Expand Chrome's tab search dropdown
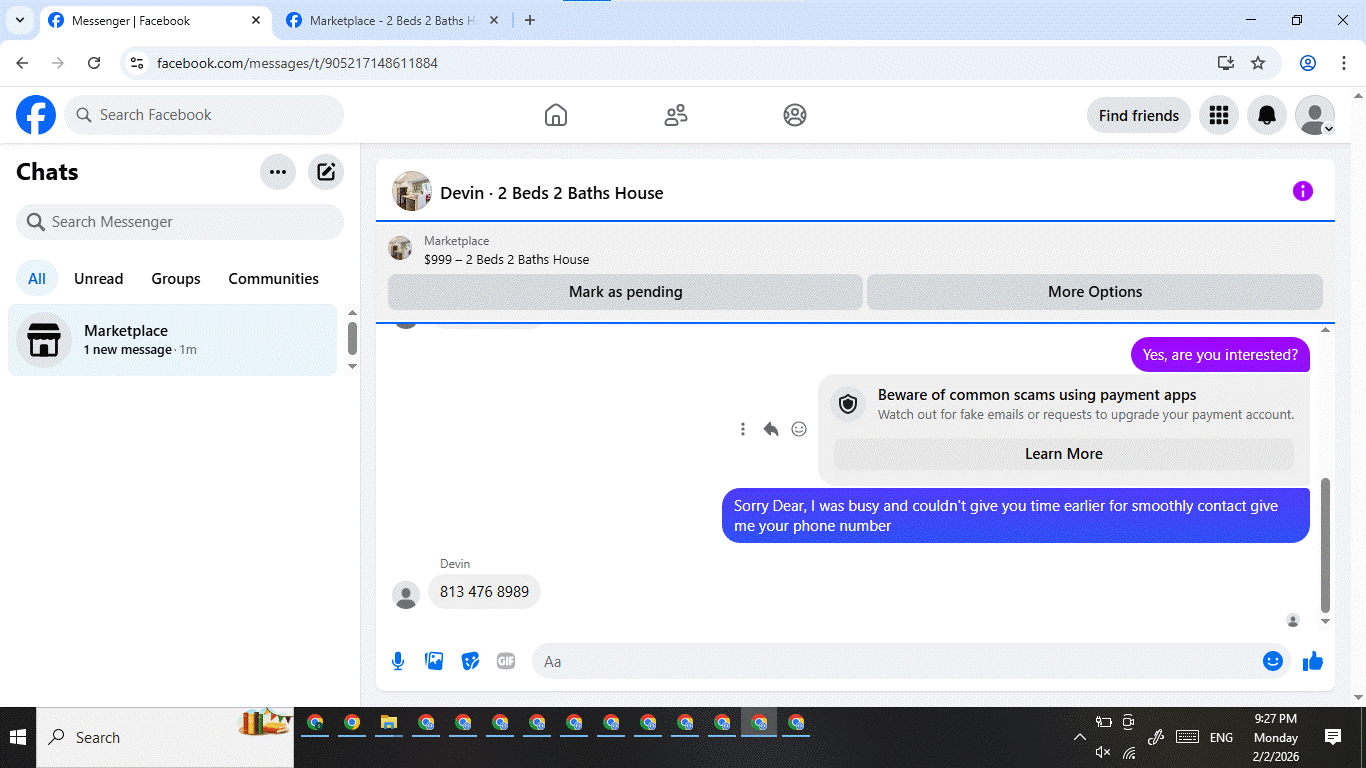1366x768 pixels. (20, 20)
